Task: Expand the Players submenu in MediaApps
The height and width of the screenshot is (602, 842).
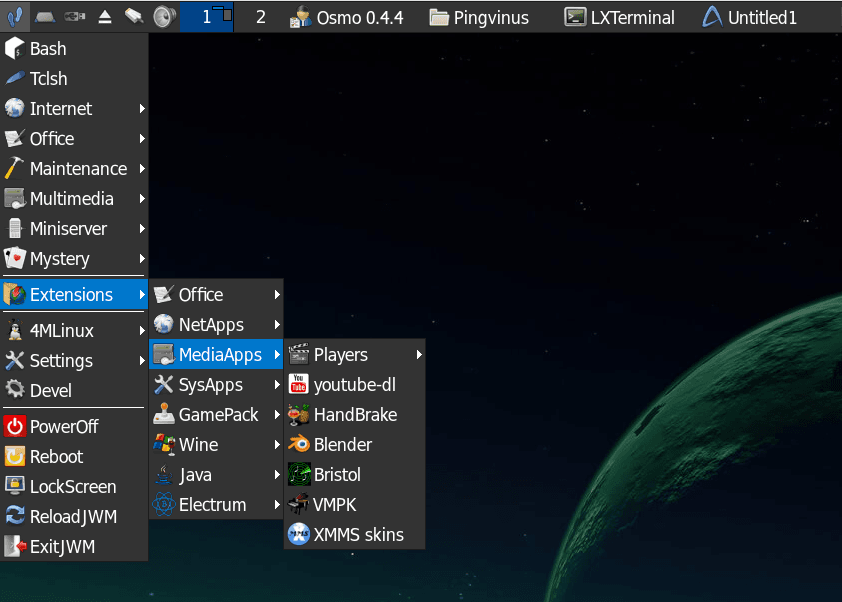Action: [355, 355]
